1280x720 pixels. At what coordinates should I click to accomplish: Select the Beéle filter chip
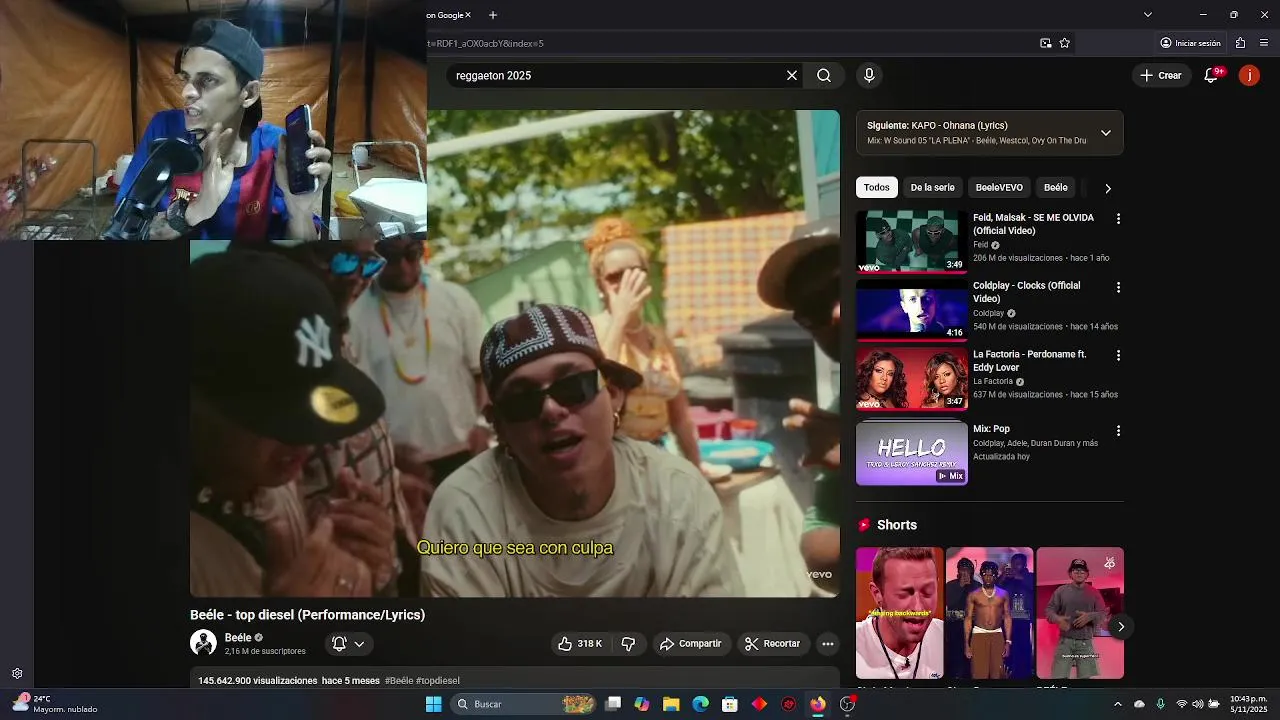point(1056,188)
